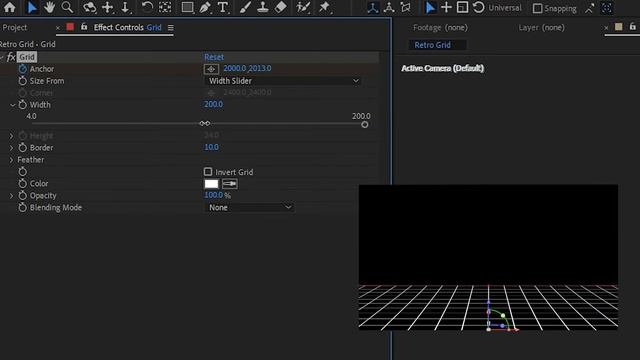Image resolution: width=640 pixels, height=360 pixels.
Task: Reset the Grid effect
Action: 214,57
